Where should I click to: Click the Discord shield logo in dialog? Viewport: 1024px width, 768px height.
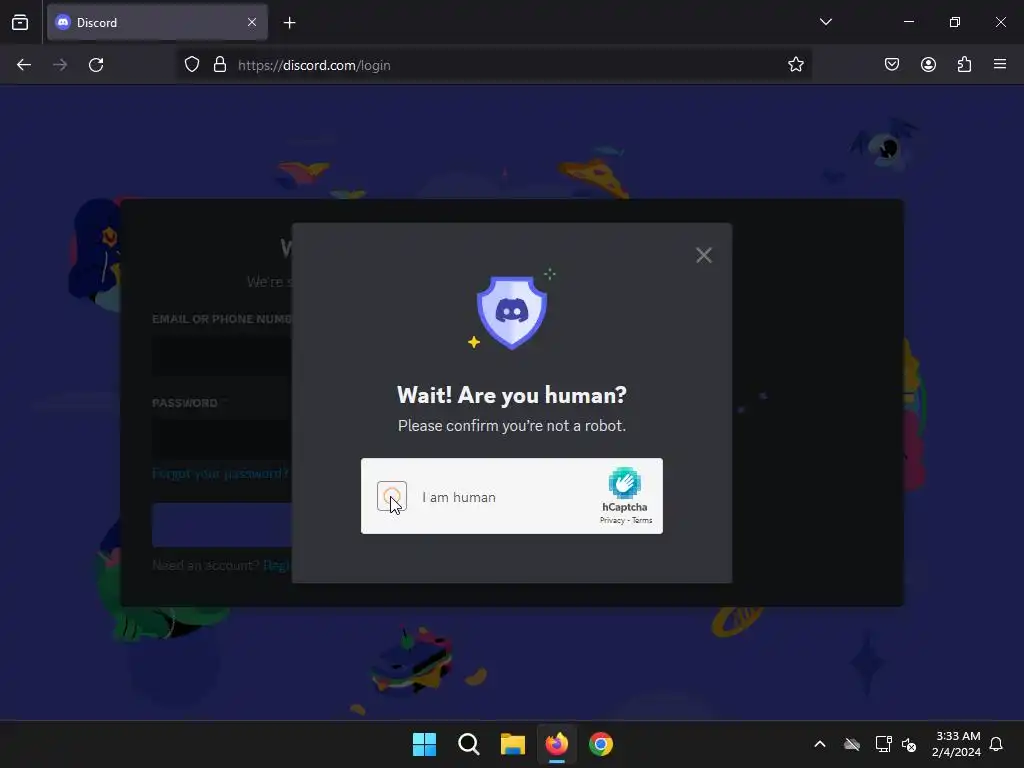pyautogui.click(x=512, y=312)
